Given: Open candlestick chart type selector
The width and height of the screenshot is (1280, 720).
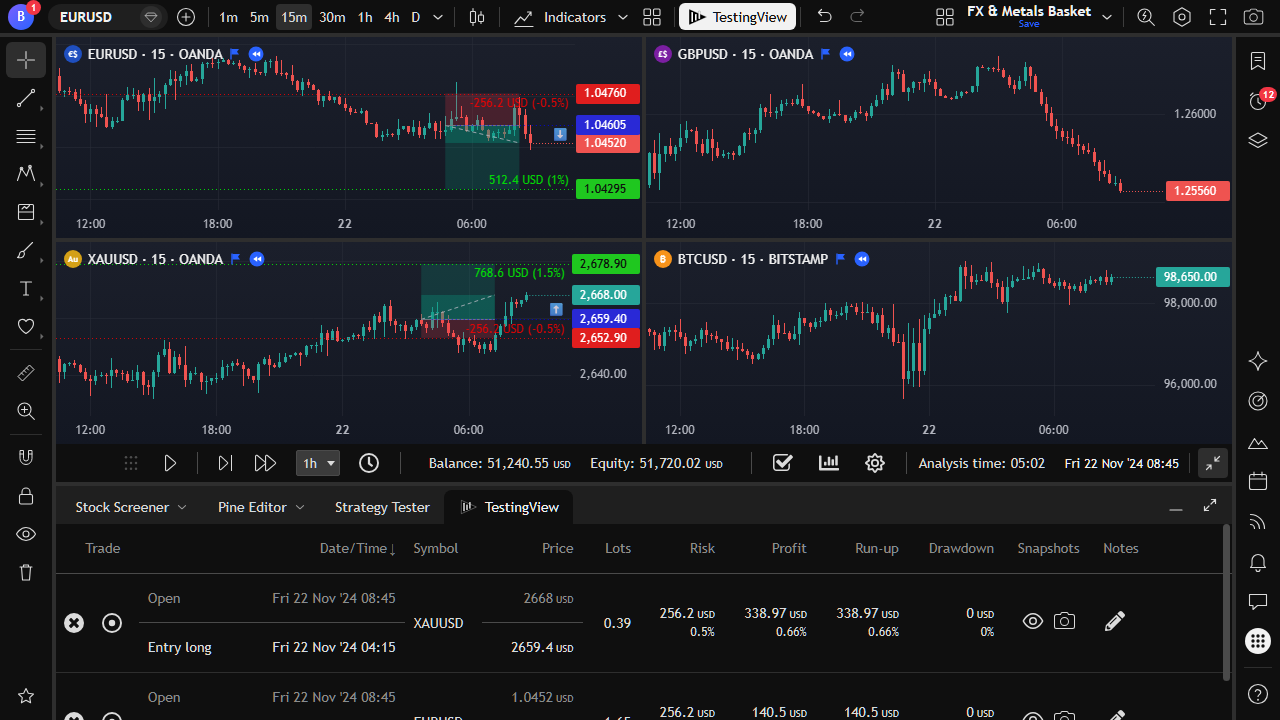Looking at the screenshot, I should [477, 17].
